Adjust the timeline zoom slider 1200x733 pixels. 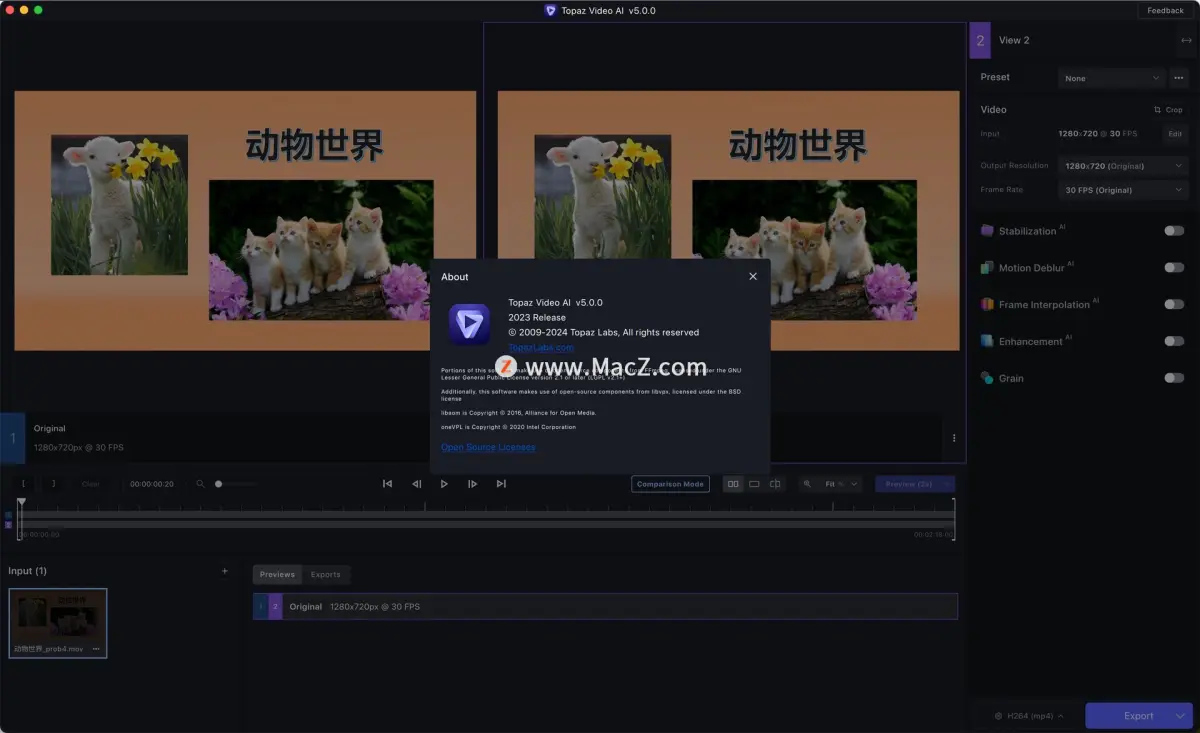(x=235, y=484)
